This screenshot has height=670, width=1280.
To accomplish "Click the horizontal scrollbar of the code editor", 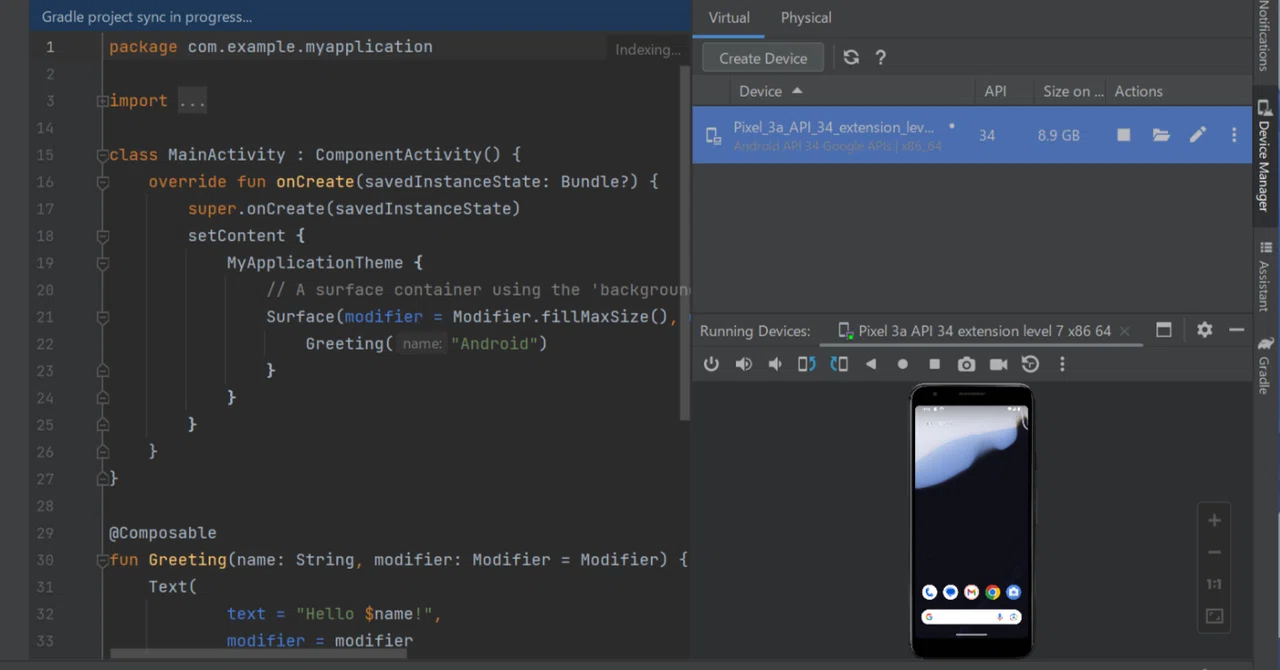I will 258,654.
